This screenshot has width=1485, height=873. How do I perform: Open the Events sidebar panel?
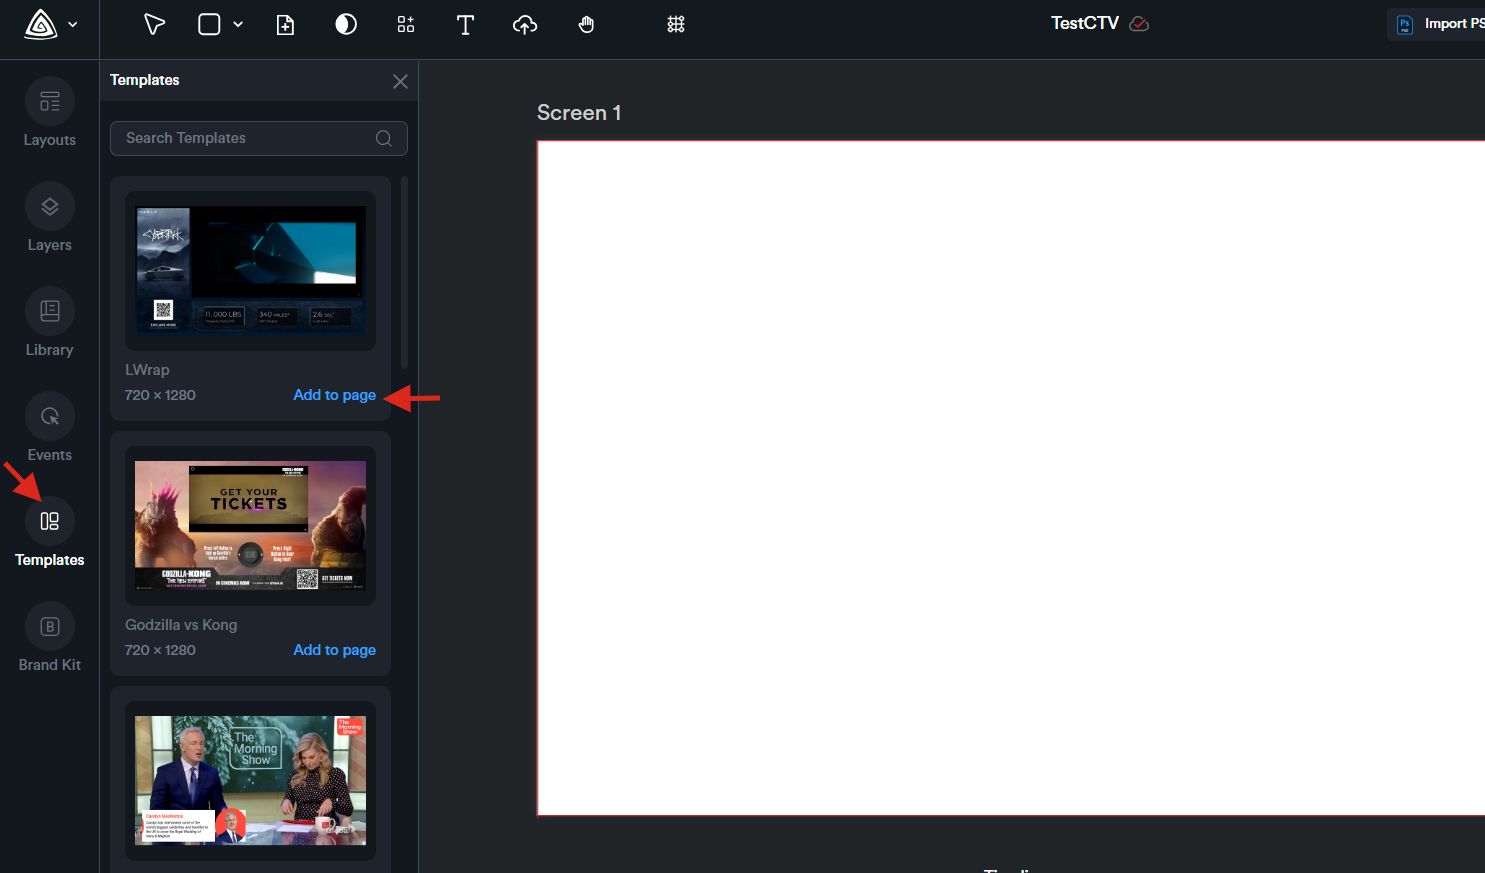pyautogui.click(x=50, y=429)
